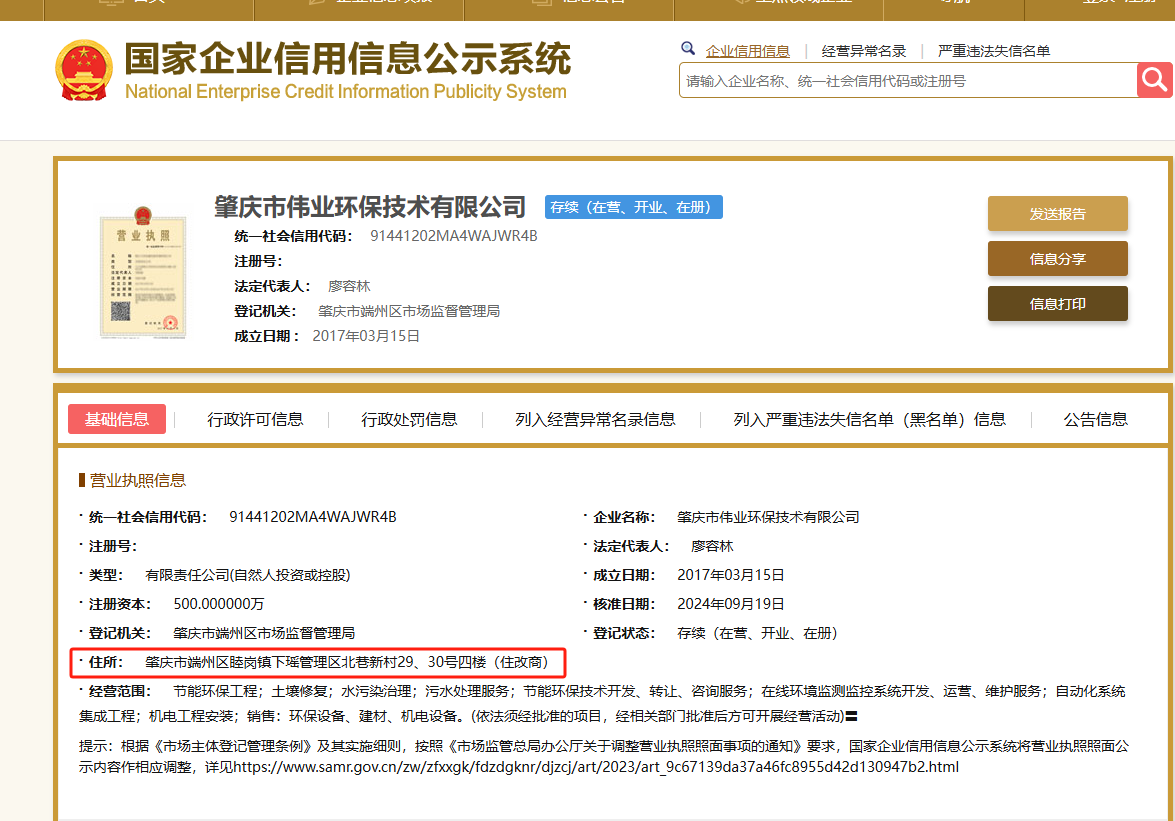Click the header founding date 2017年03月15日
1175x821 pixels.
pyautogui.click(x=366, y=336)
